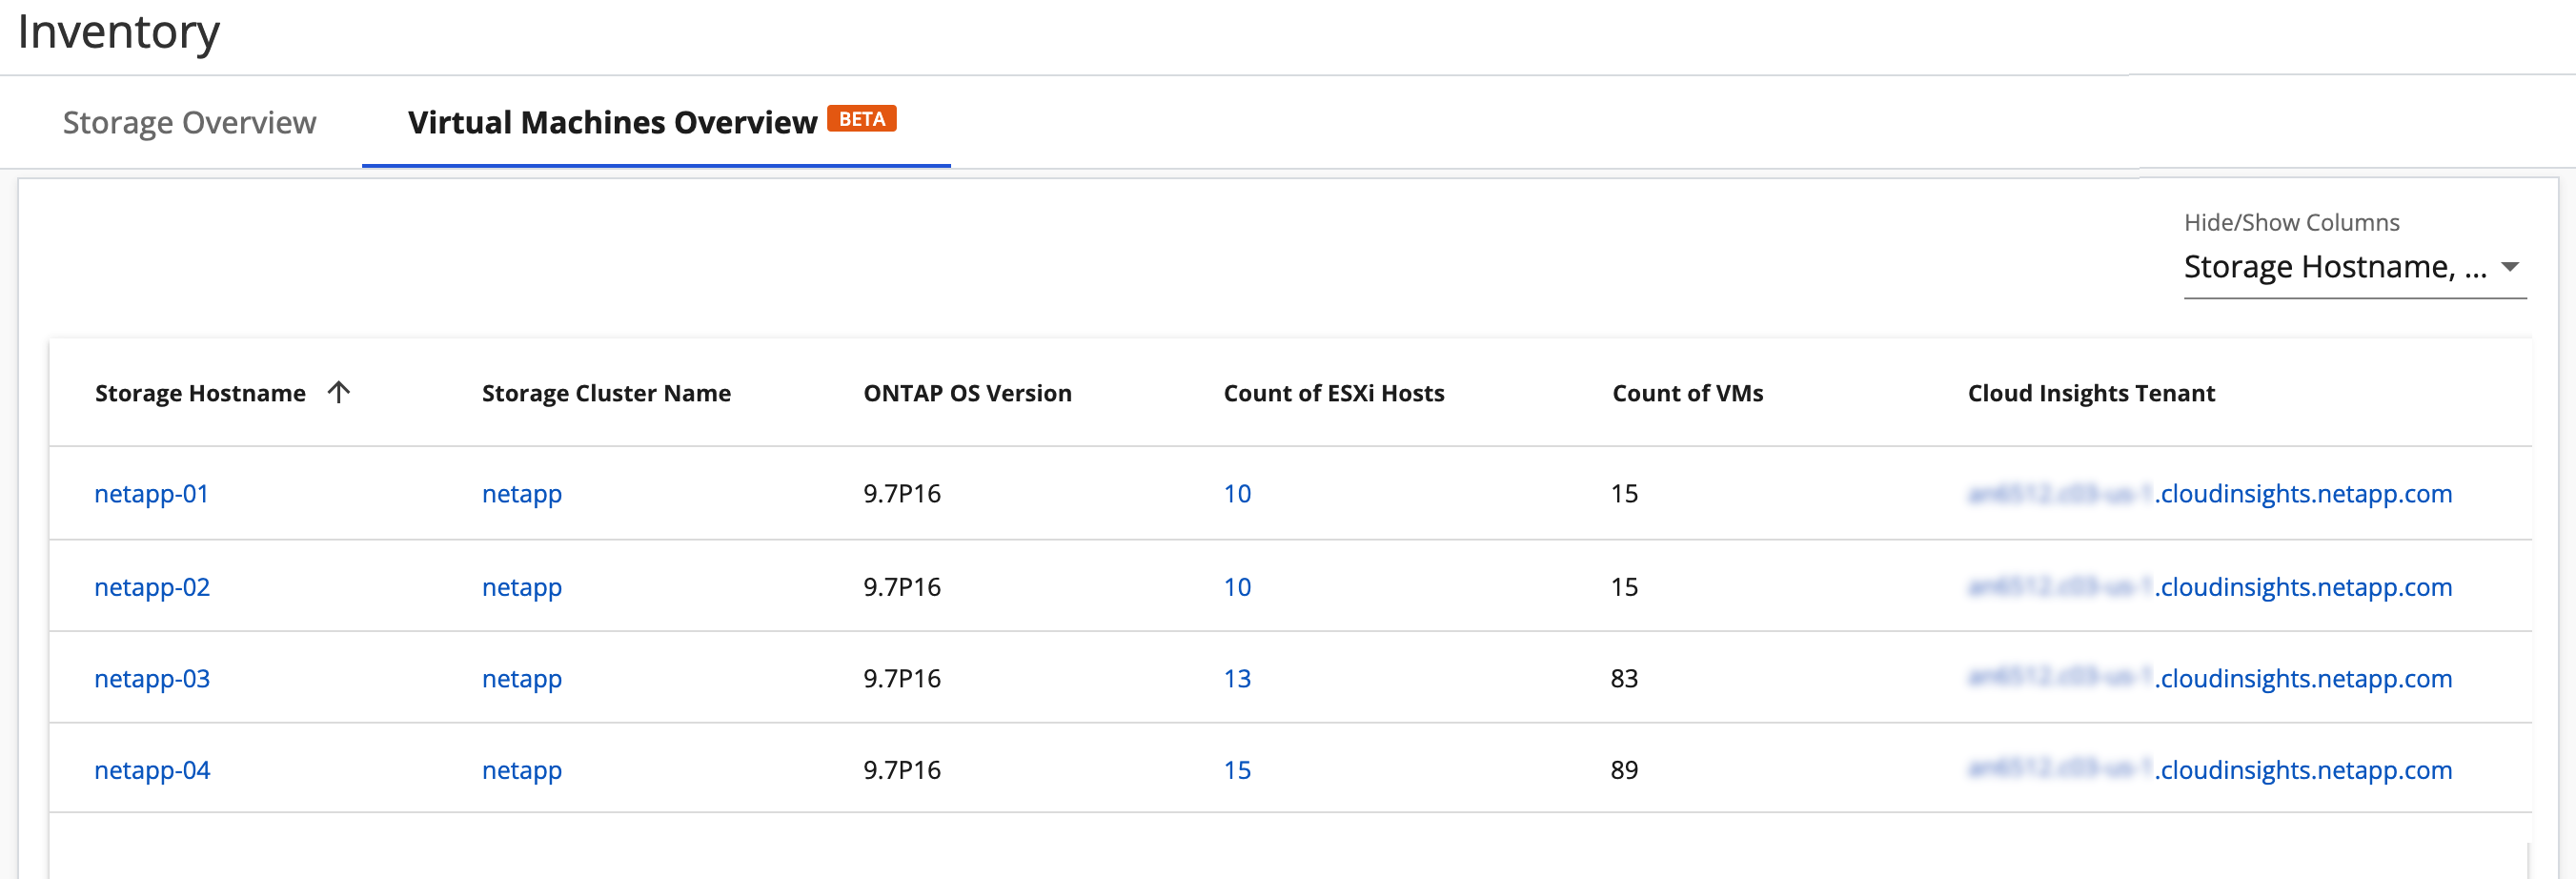Open Cloud Insights tenant link for netapp-02
Screen dimensions: 2576x879
pyautogui.click(x=2209, y=586)
